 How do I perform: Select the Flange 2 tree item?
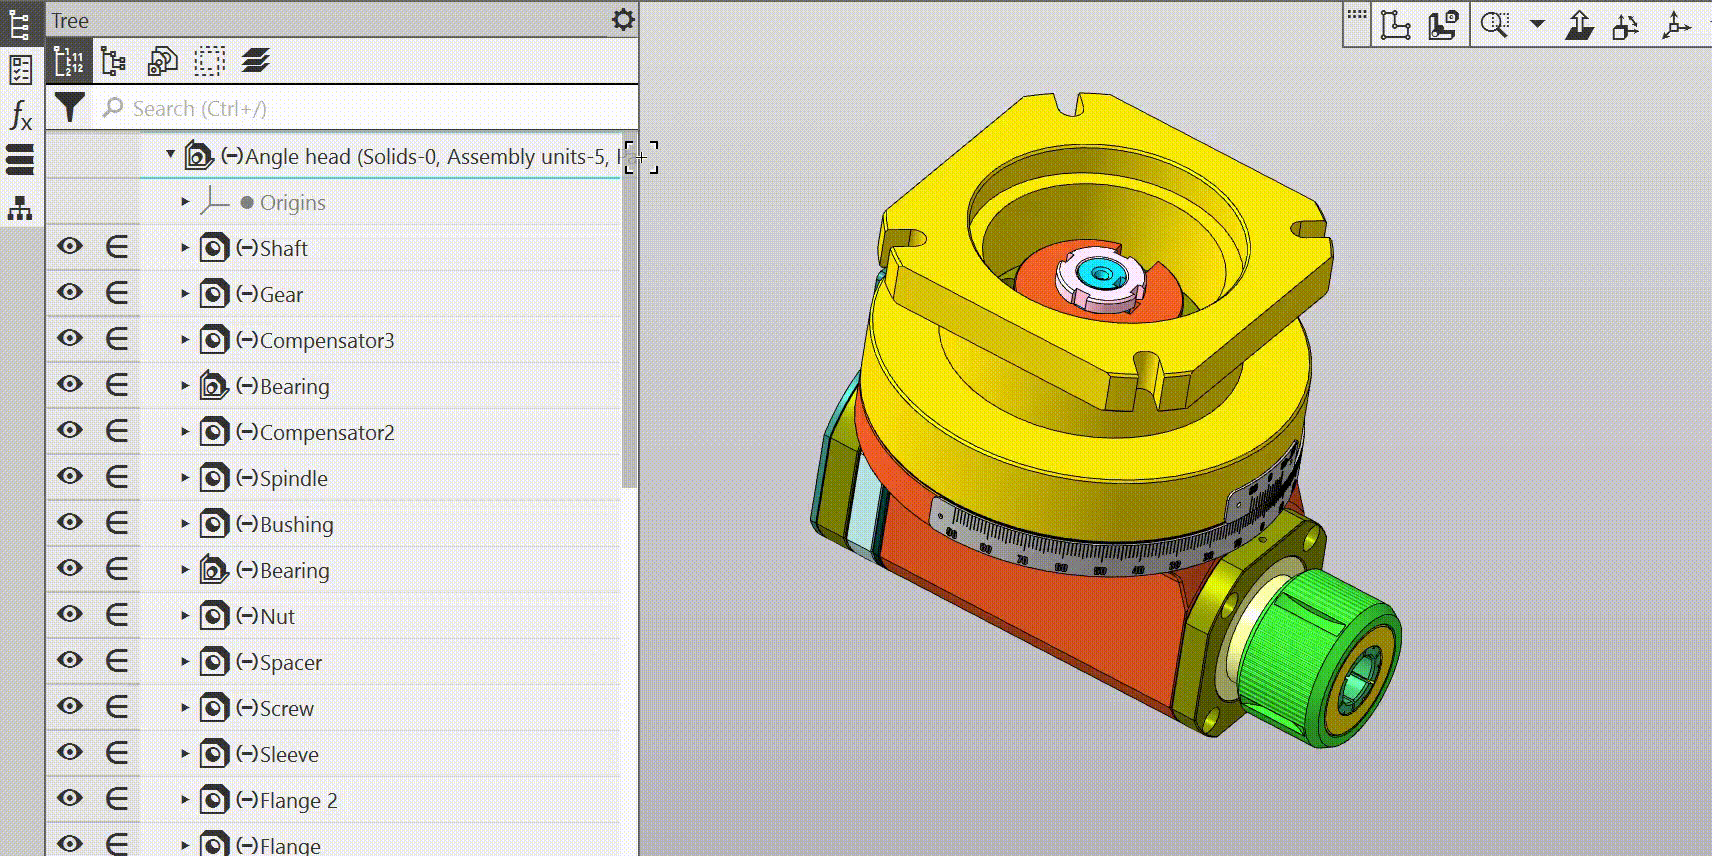[298, 801]
